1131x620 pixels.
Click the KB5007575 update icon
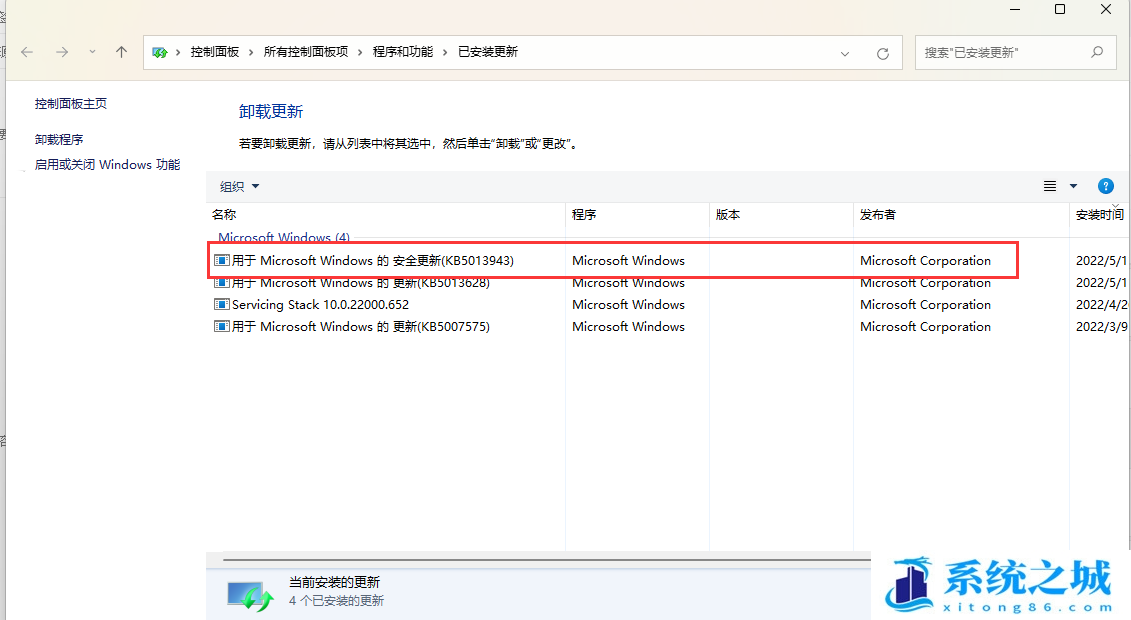[x=222, y=327]
